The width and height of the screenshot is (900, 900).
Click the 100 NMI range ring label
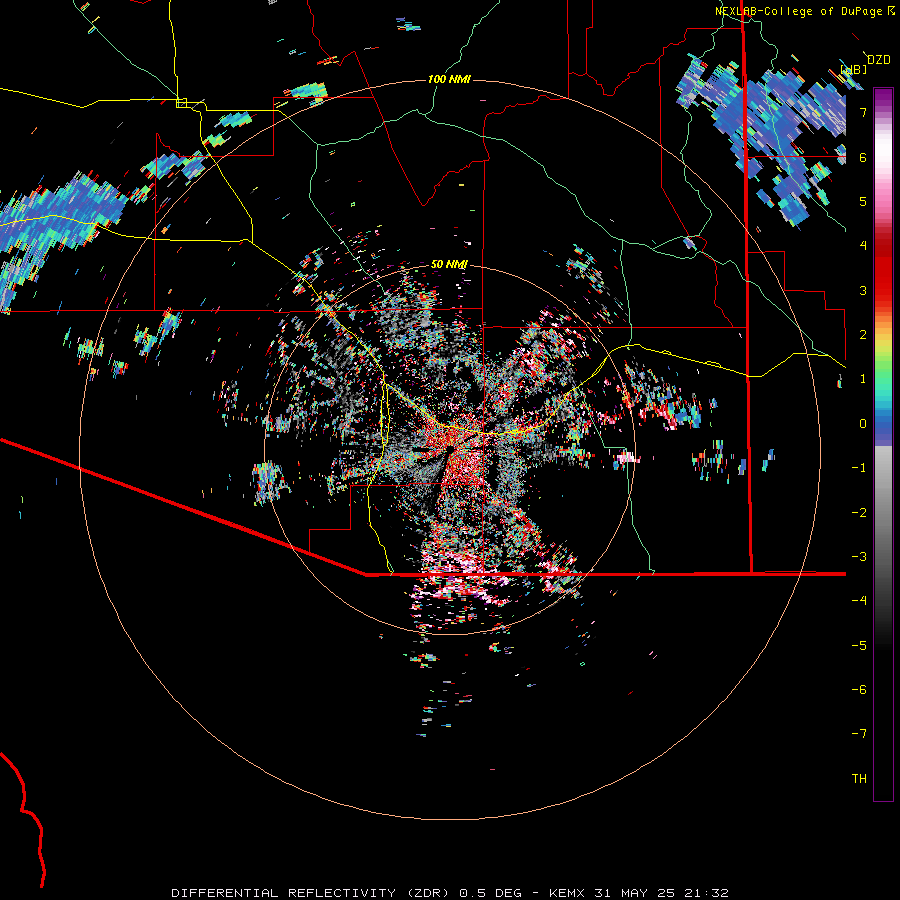pyautogui.click(x=449, y=79)
